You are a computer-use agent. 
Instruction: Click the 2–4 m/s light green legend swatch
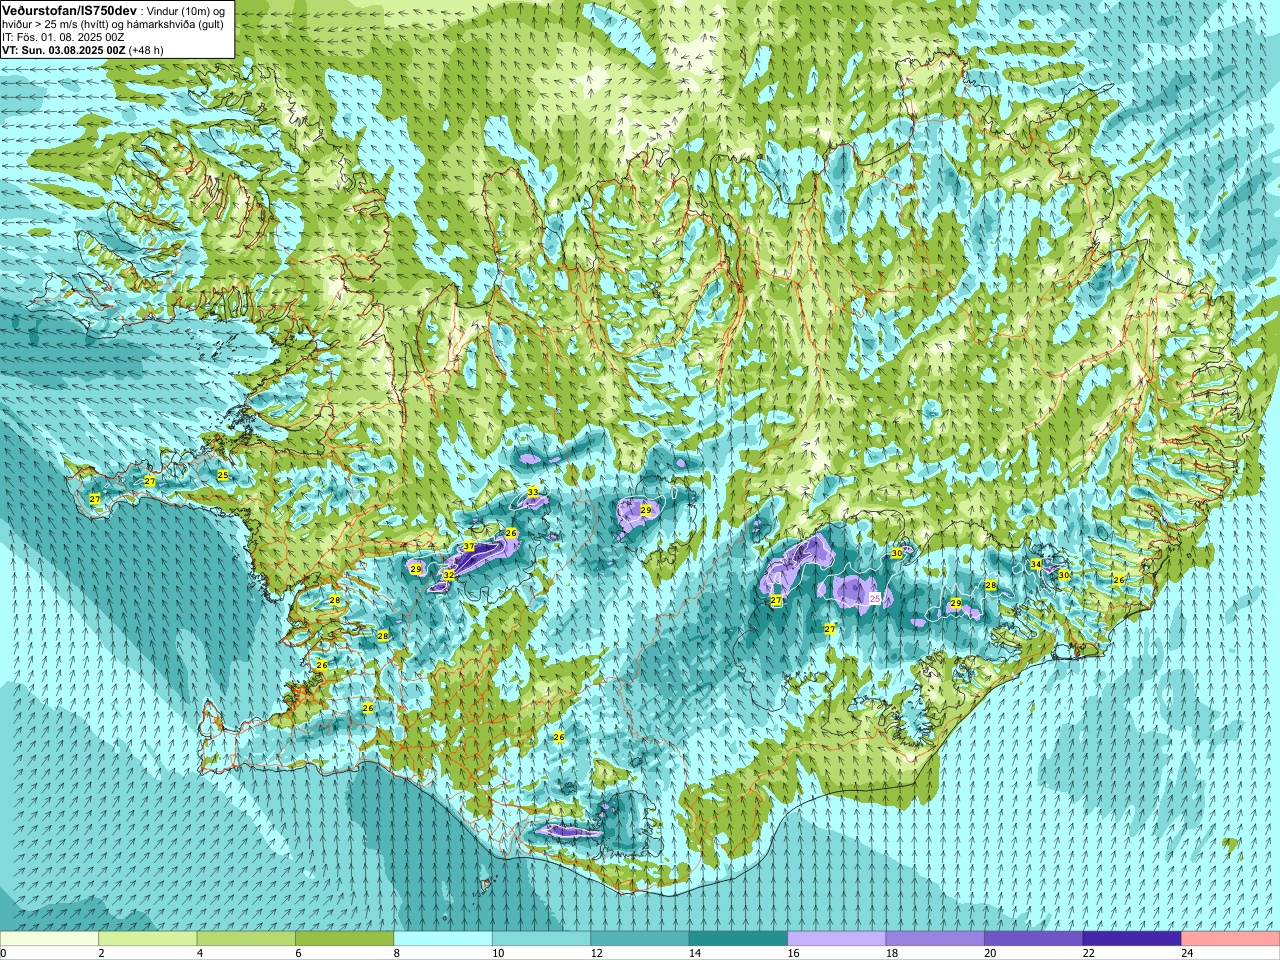click(147, 939)
